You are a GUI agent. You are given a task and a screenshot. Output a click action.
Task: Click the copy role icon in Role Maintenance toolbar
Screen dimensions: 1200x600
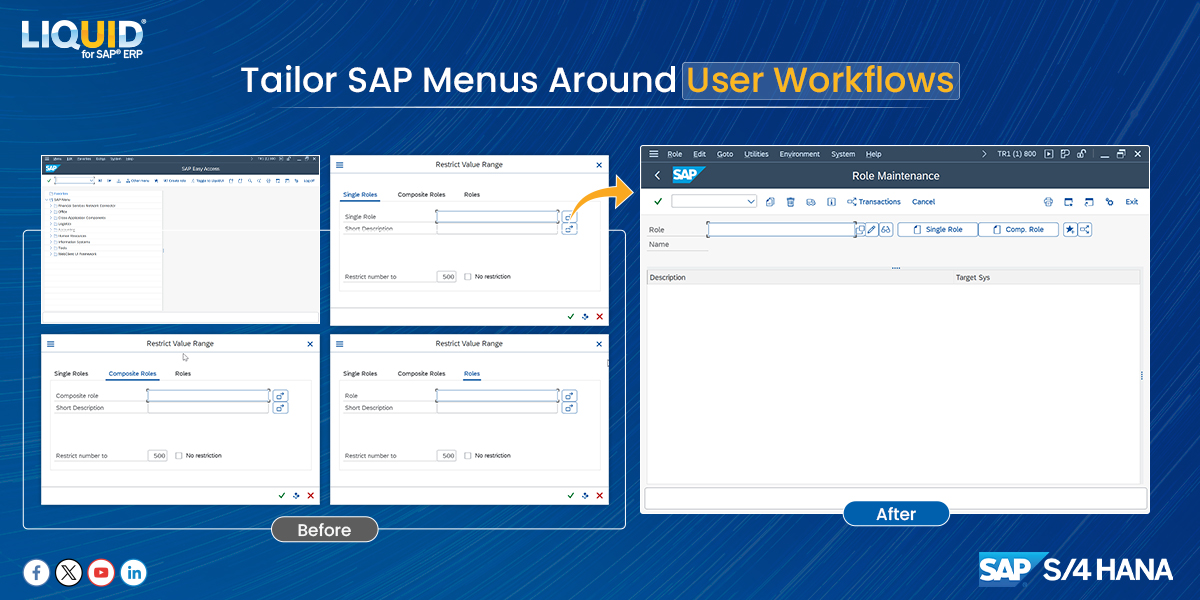(x=770, y=202)
